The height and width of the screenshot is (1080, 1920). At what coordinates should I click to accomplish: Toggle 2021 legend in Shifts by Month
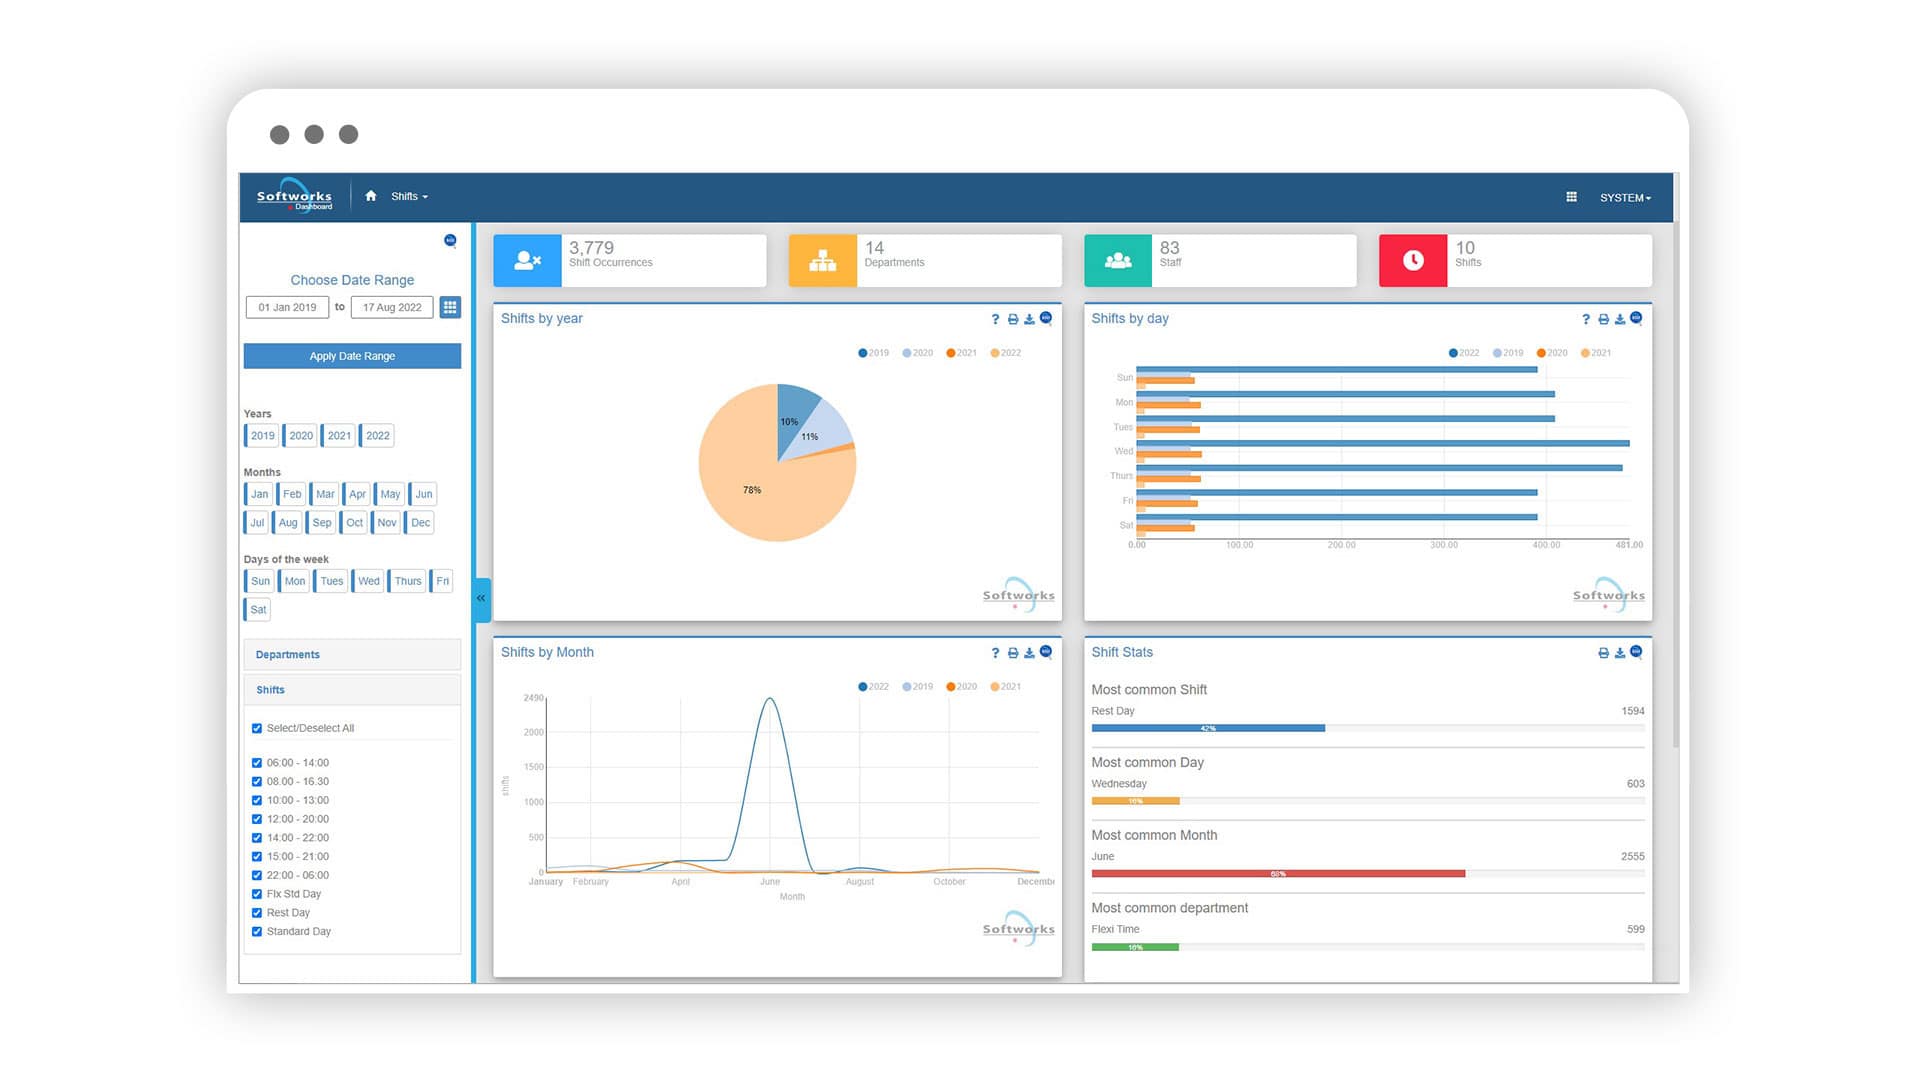tap(1005, 687)
